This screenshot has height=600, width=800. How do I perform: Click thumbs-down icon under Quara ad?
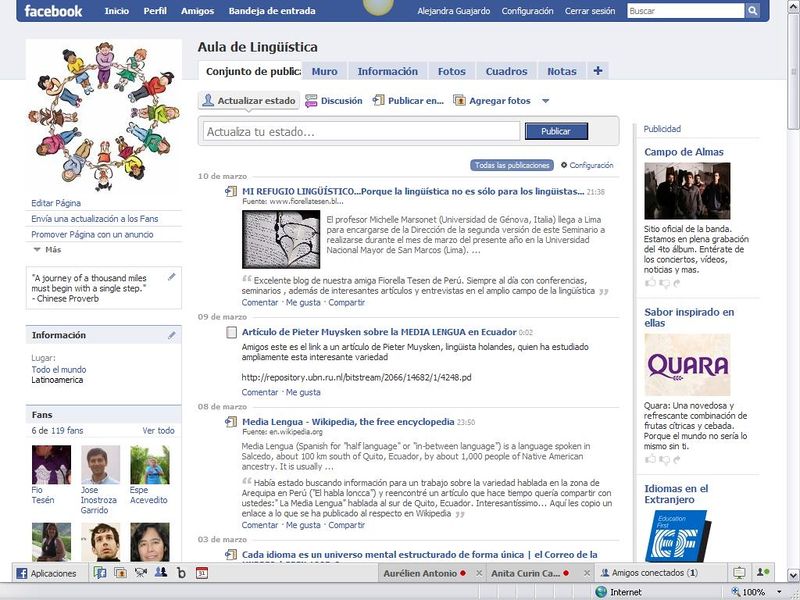click(664, 459)
